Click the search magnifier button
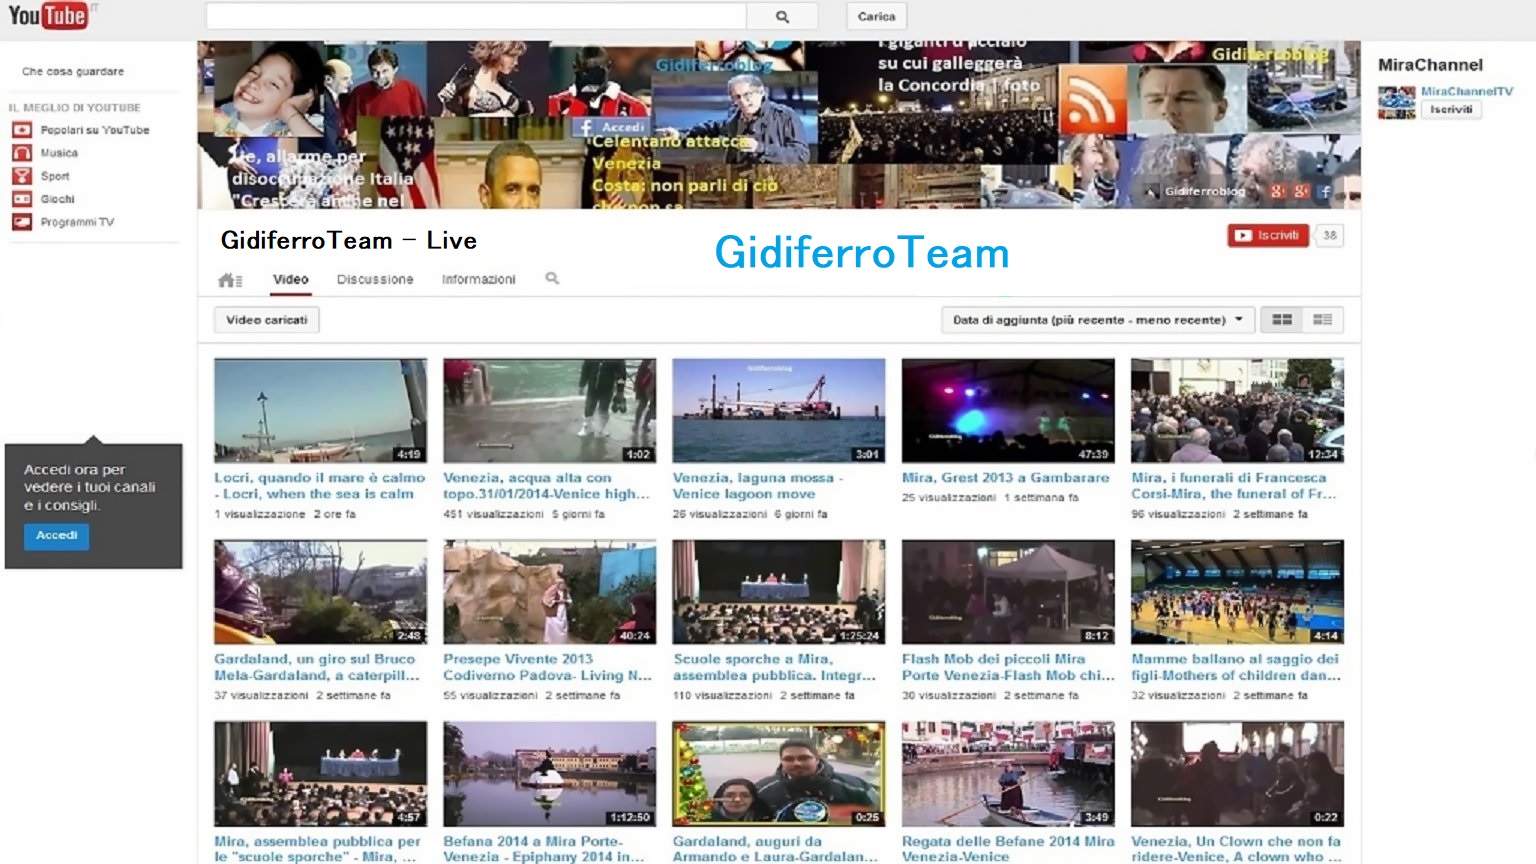Image resolution: width=1536 pixels, height=864 pixels. point(782,16)
